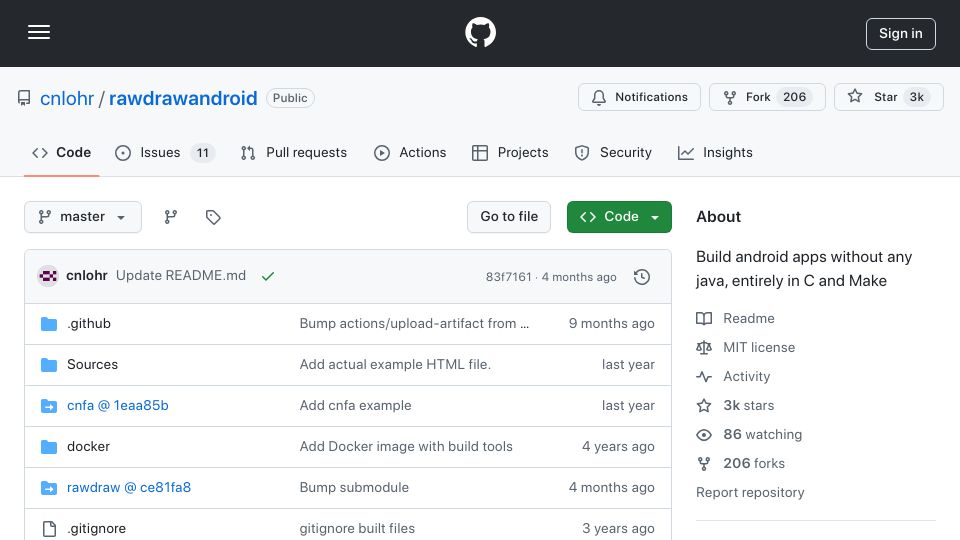Open the Sources folder
This screenshot has width=960, height=540.
(92, 364)
